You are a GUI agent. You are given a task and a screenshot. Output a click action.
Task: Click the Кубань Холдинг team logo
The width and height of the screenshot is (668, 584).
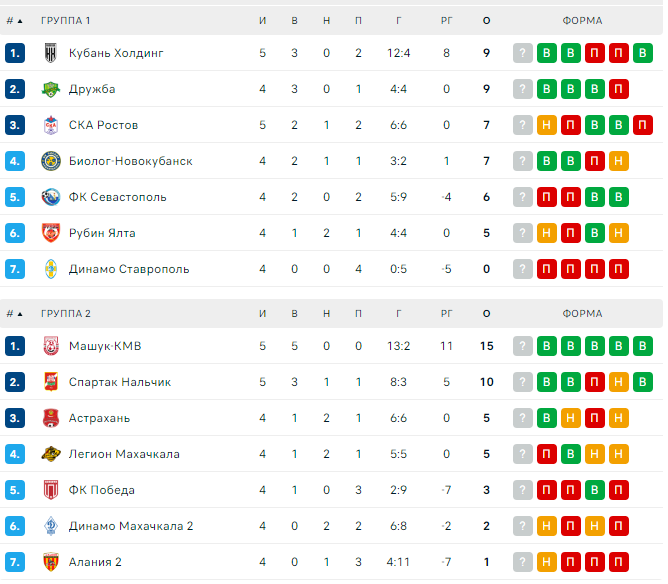(x=51, y=53)
